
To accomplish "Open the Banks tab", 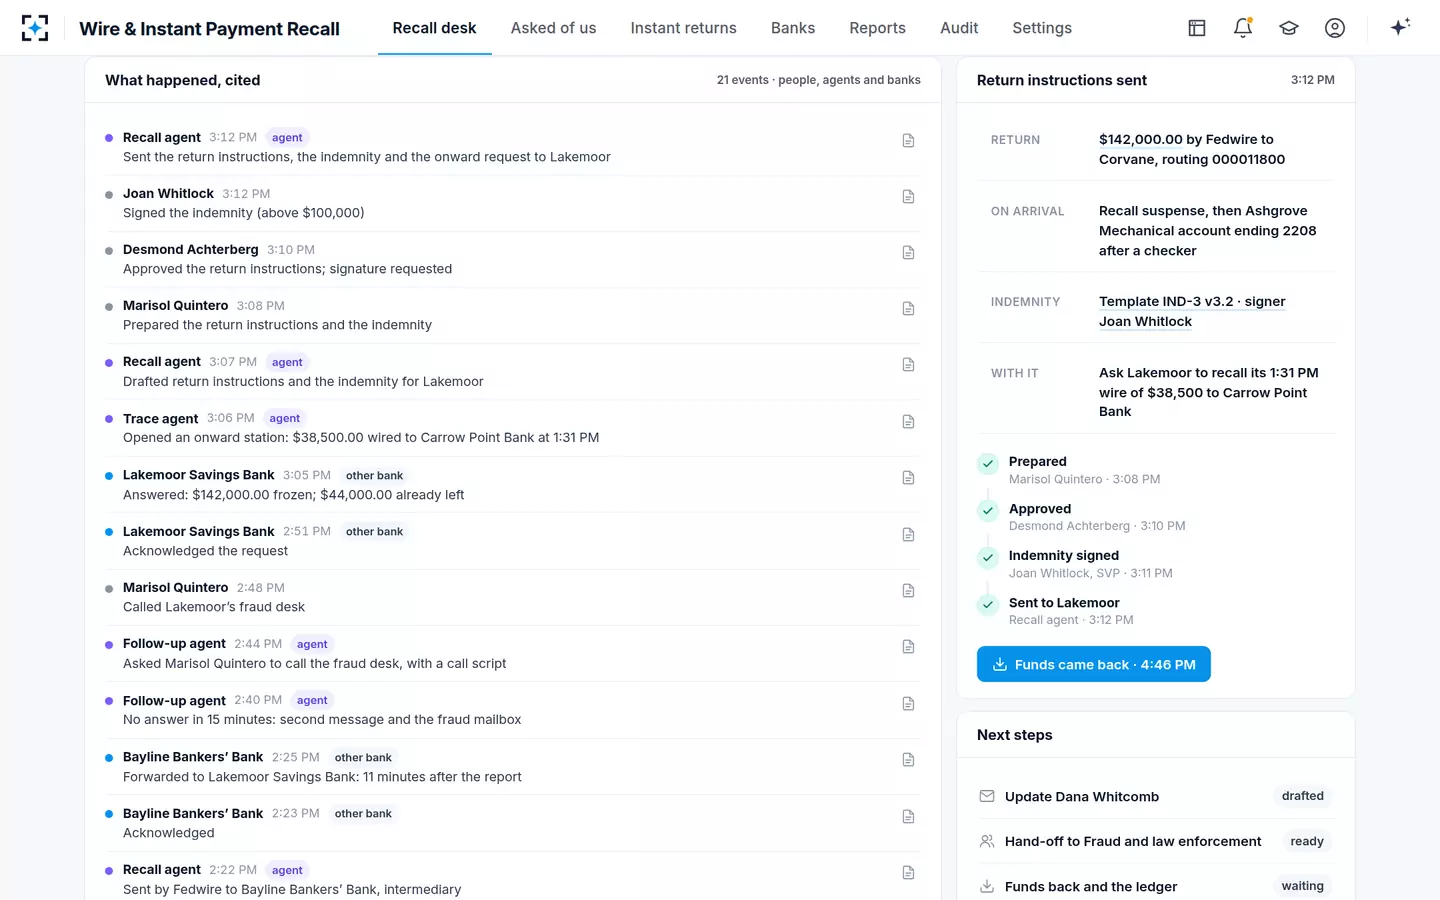I will pyautogui.click(x=793, y=28).
